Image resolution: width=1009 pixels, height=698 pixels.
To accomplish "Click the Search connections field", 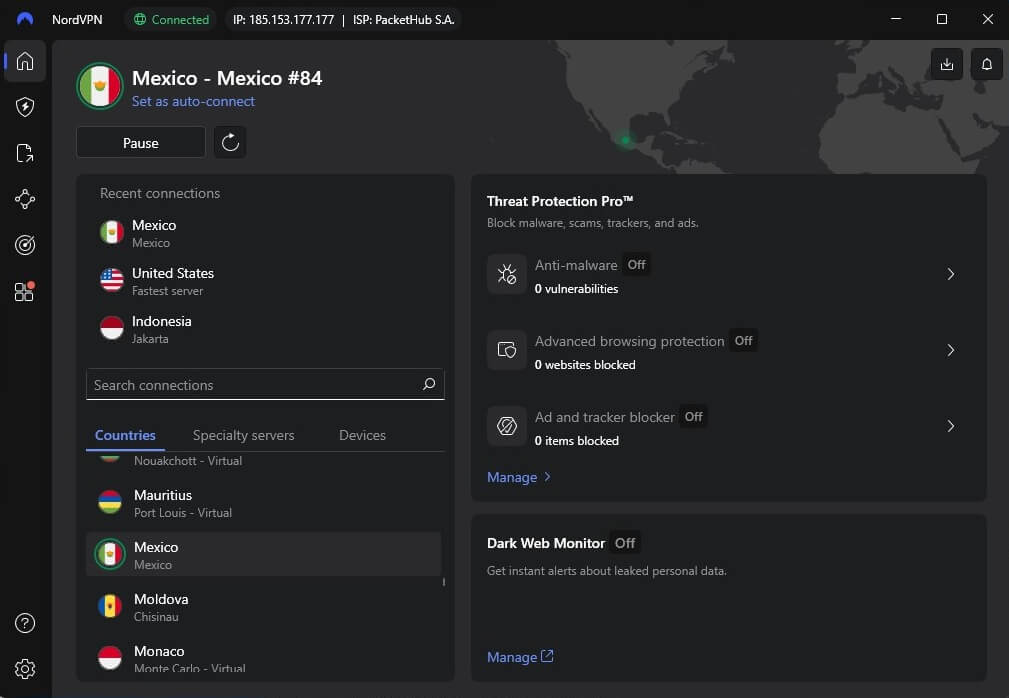I will coord(265,384).
